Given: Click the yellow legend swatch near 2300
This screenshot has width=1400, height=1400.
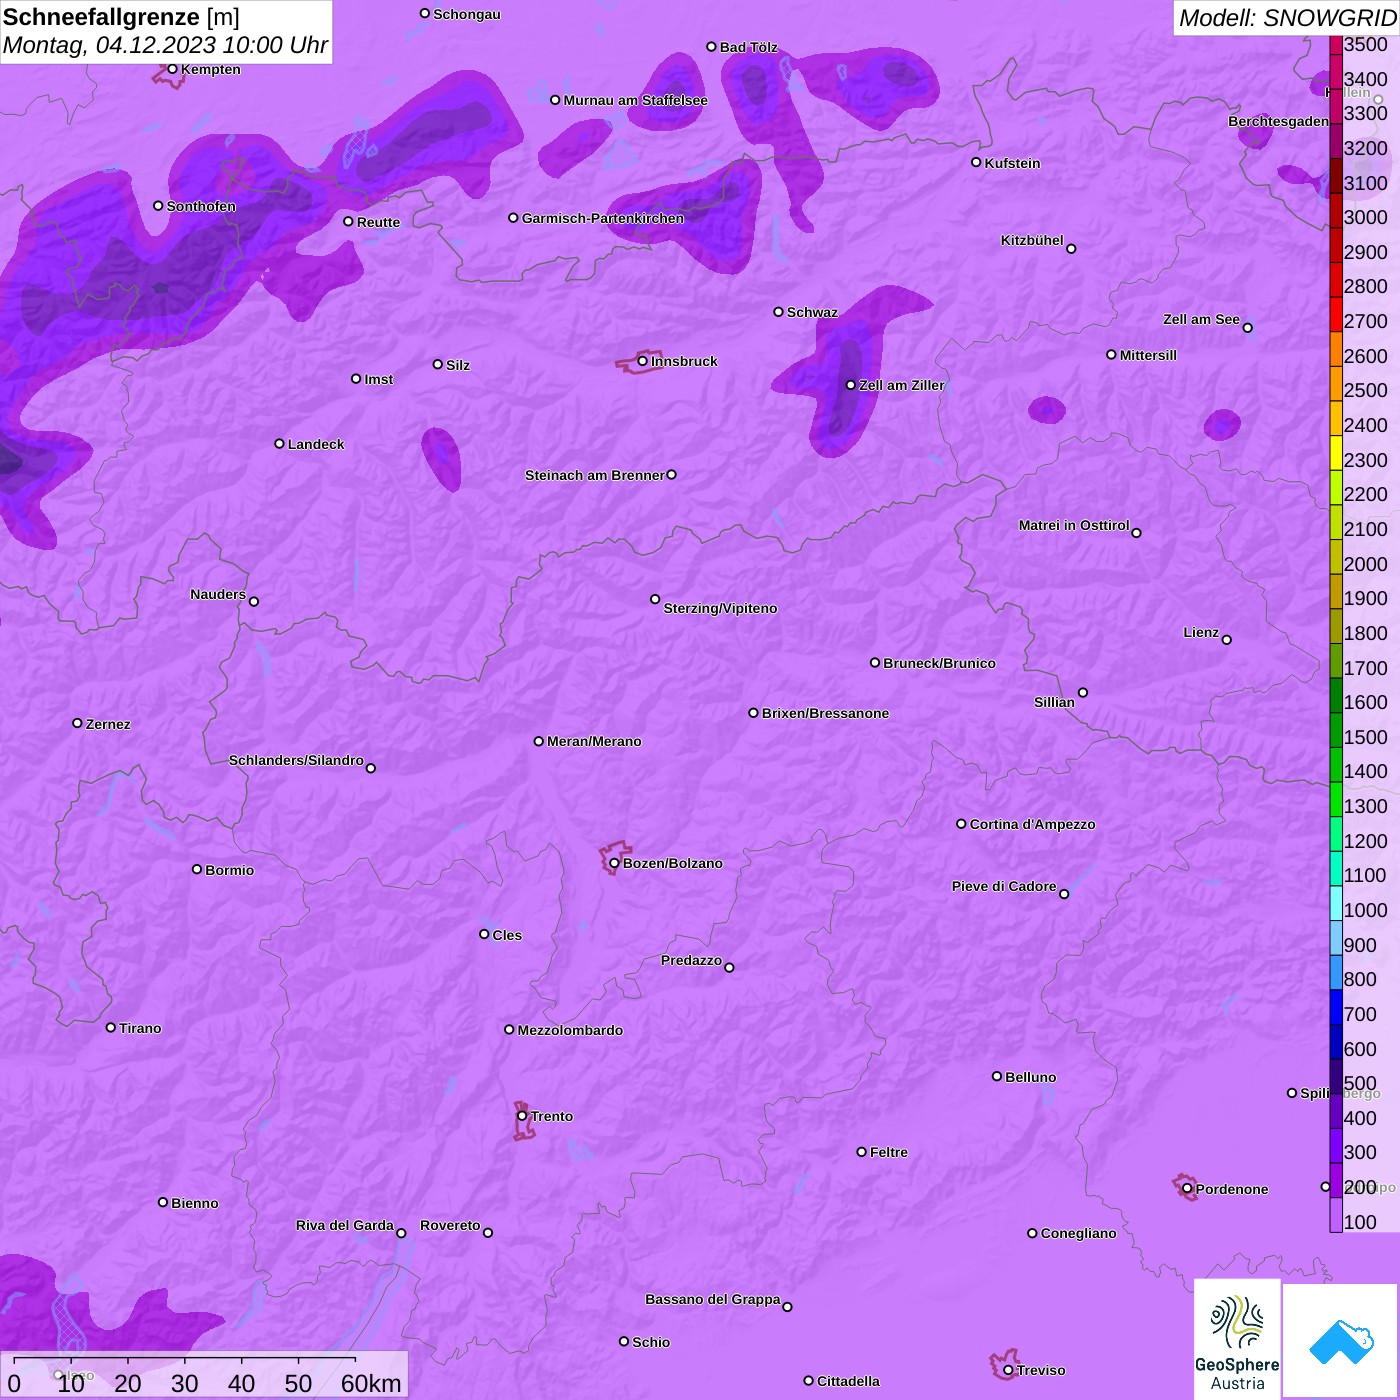Looking at the screenshot, I should (x=1336, y=452).
